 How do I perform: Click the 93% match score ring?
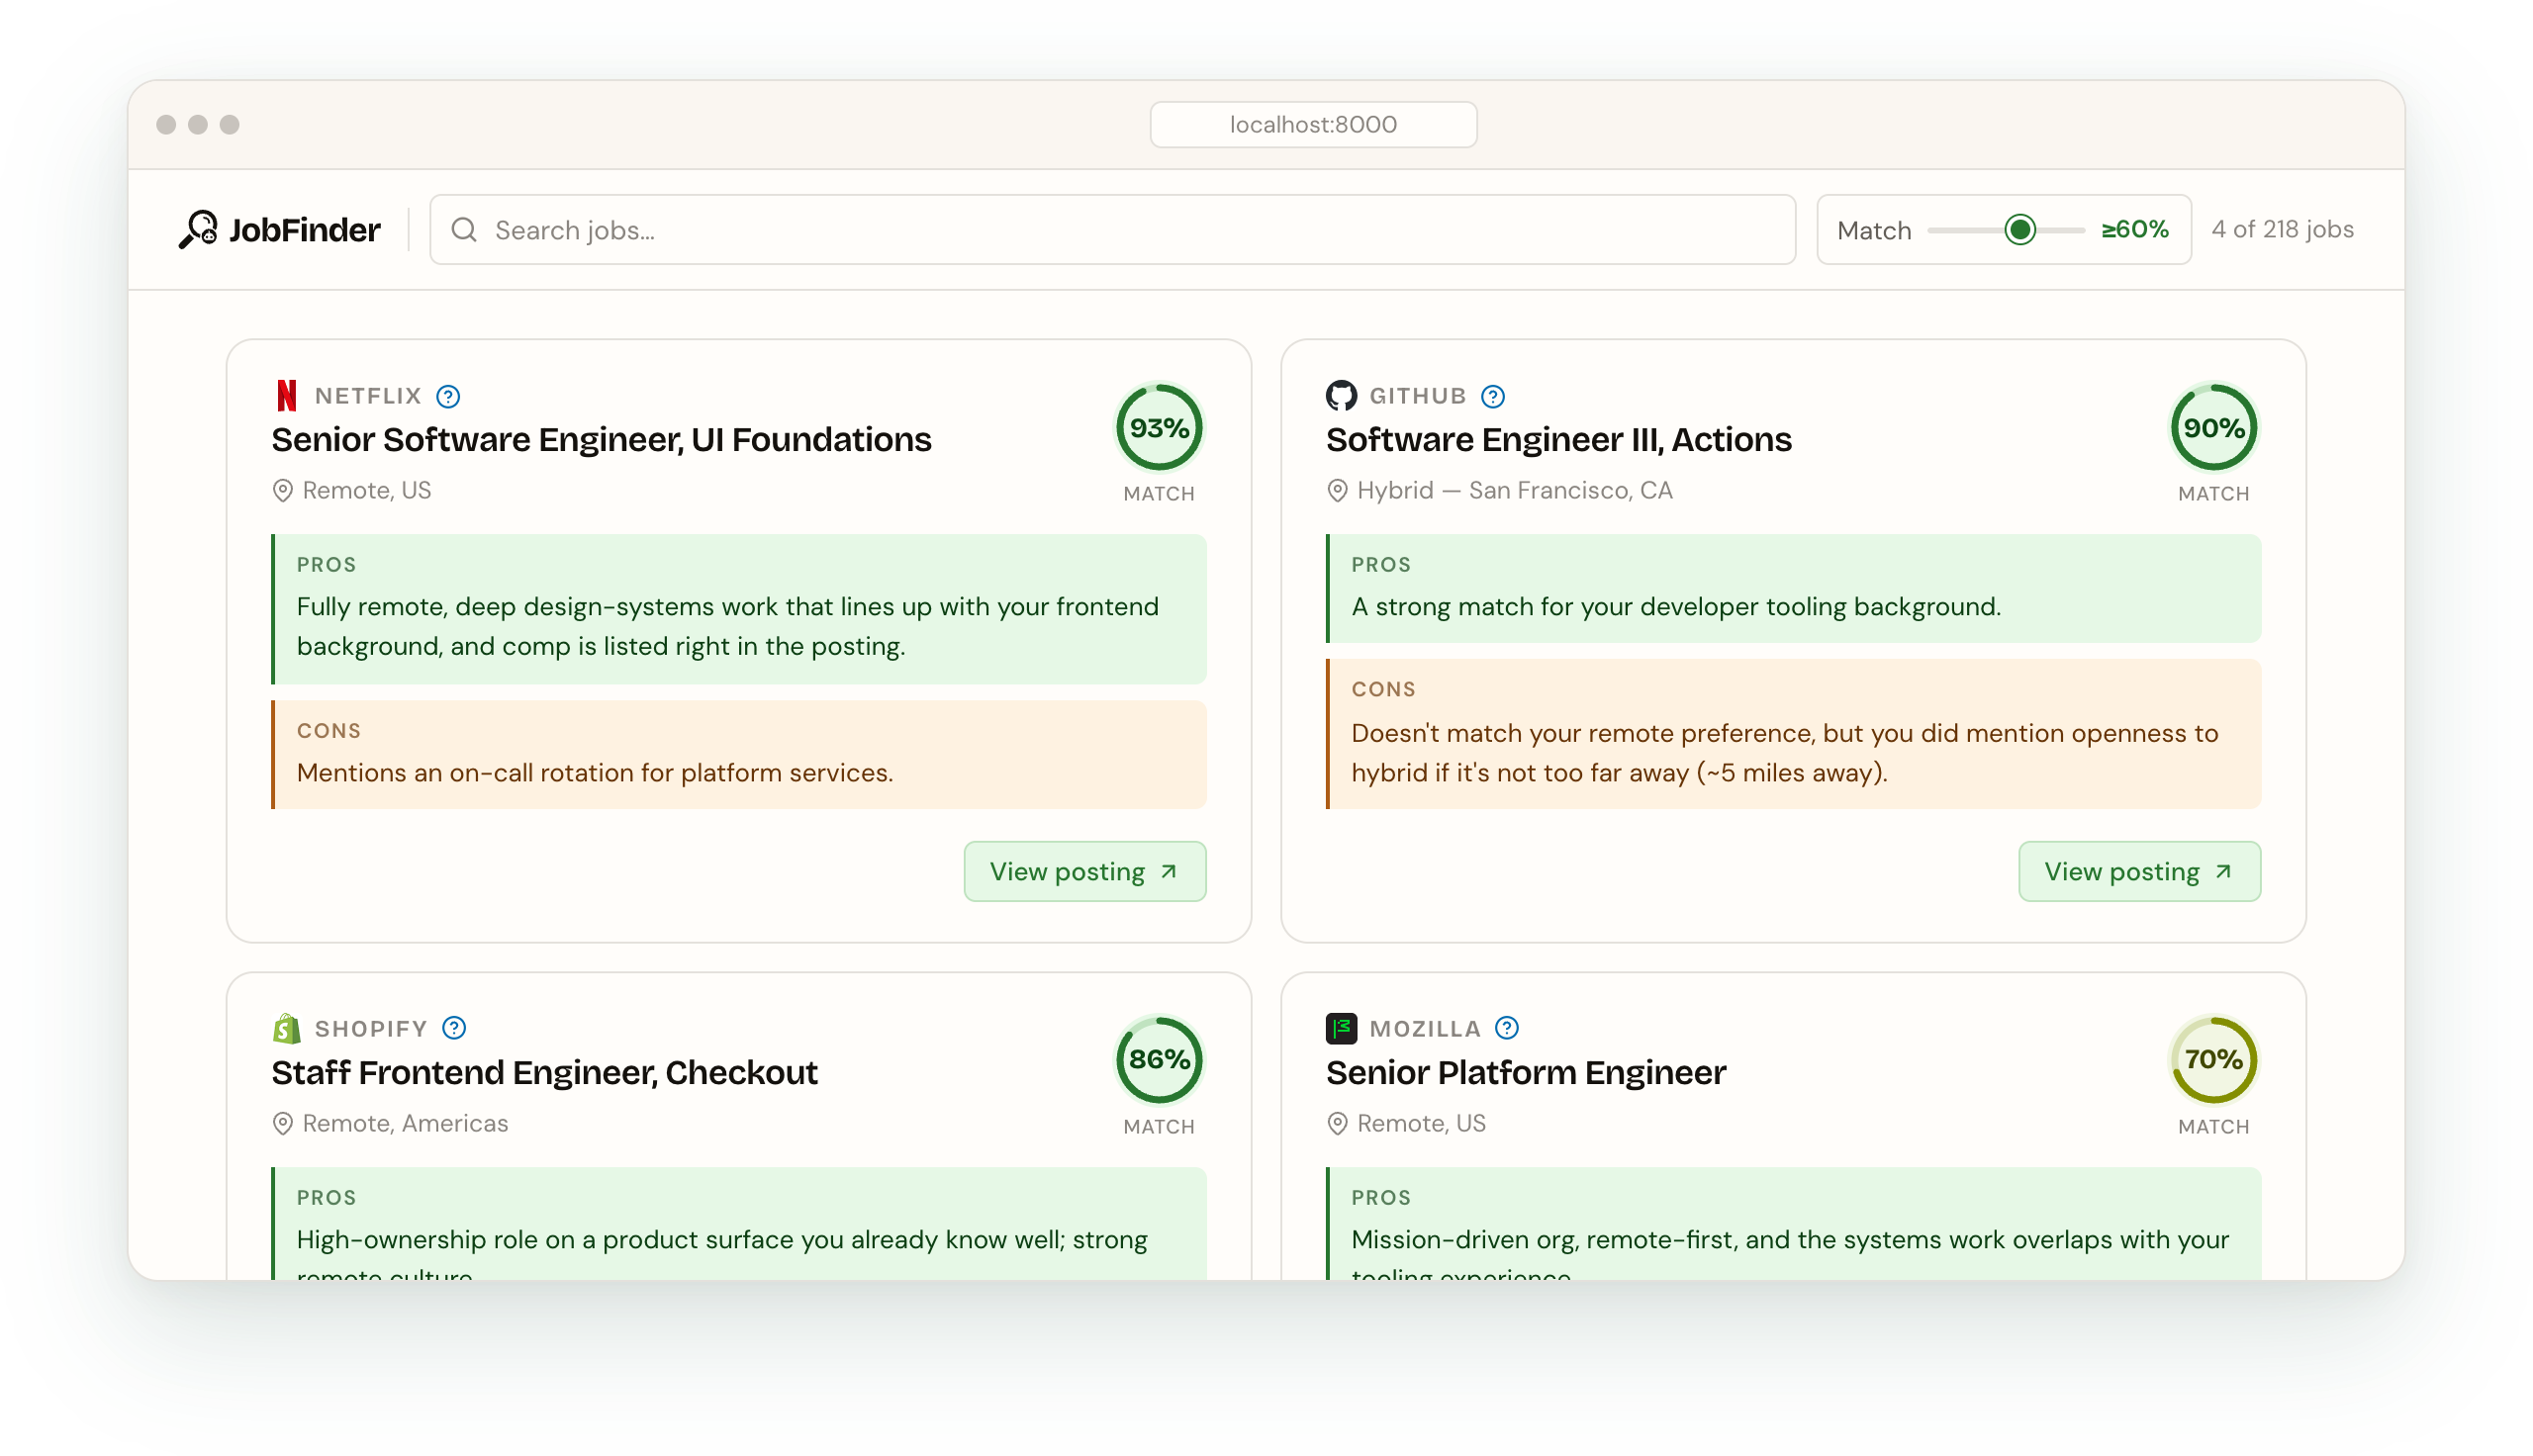tap(1159, 428)
